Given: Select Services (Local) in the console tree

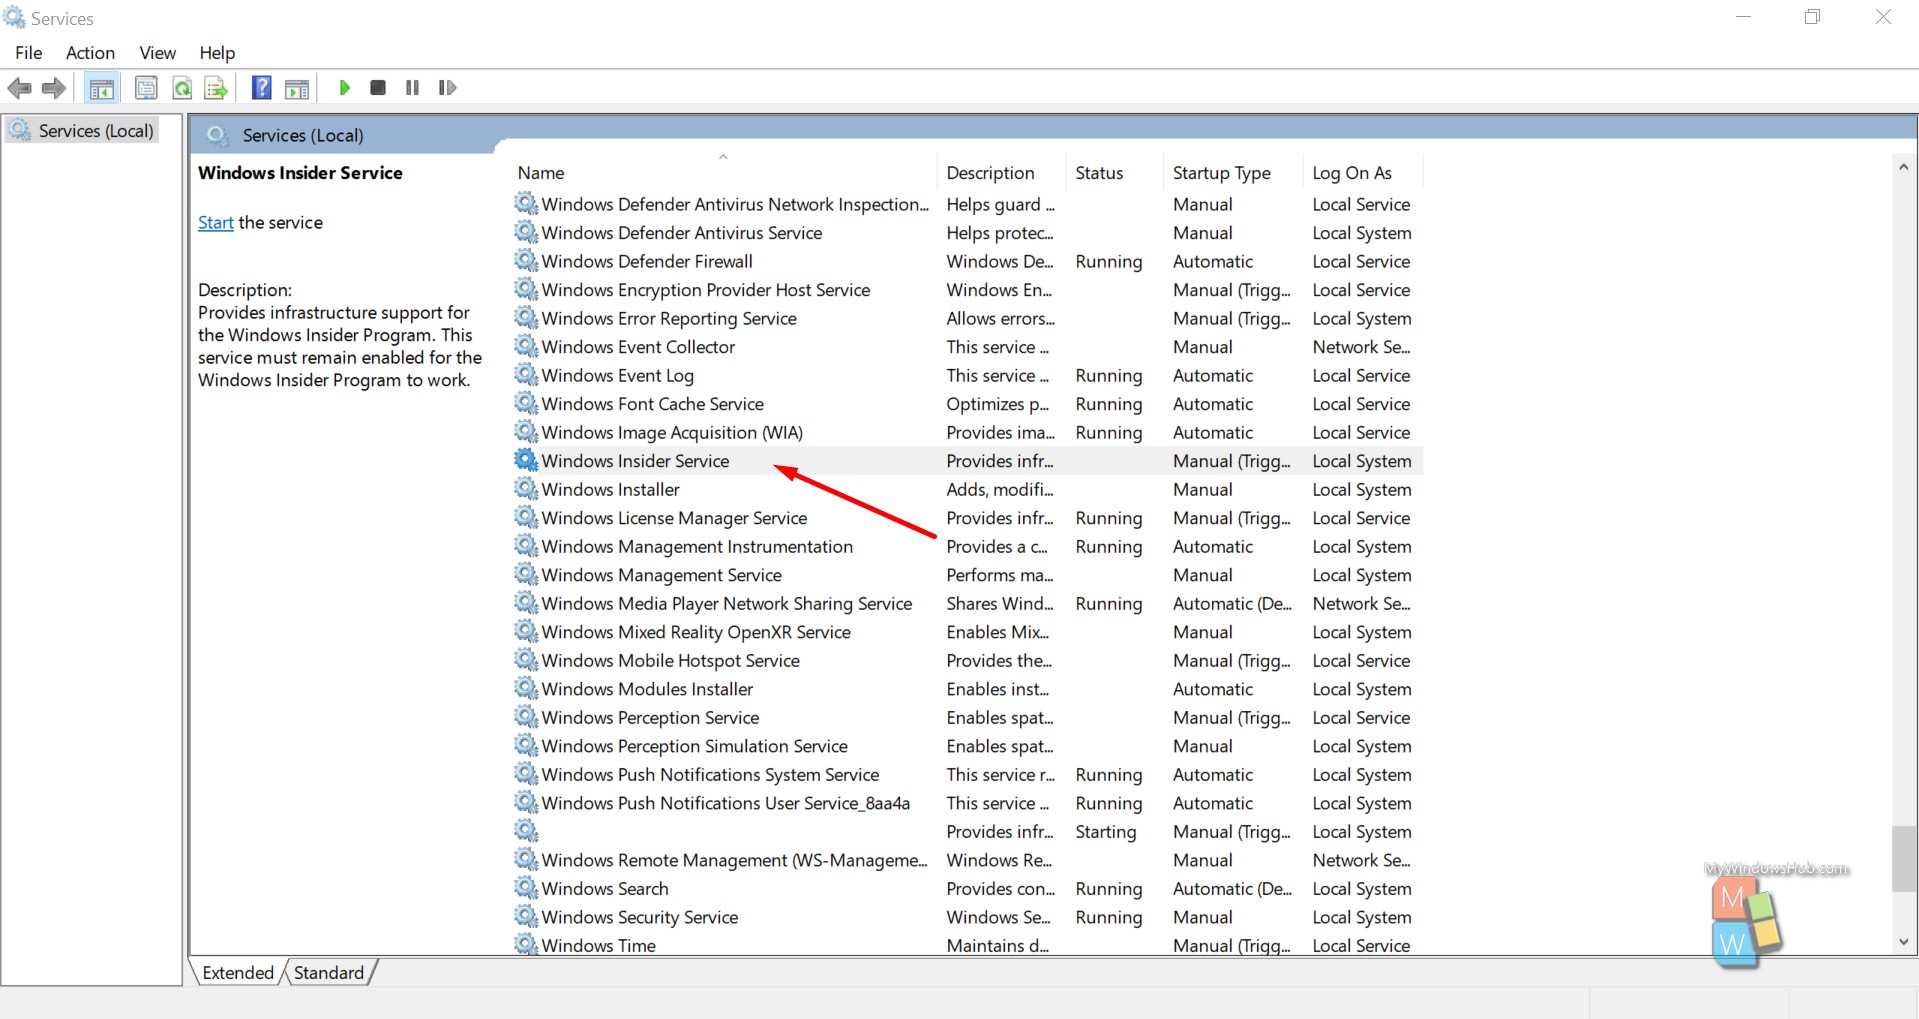Looking at the screenshot, I should click(x=83, y=131).
